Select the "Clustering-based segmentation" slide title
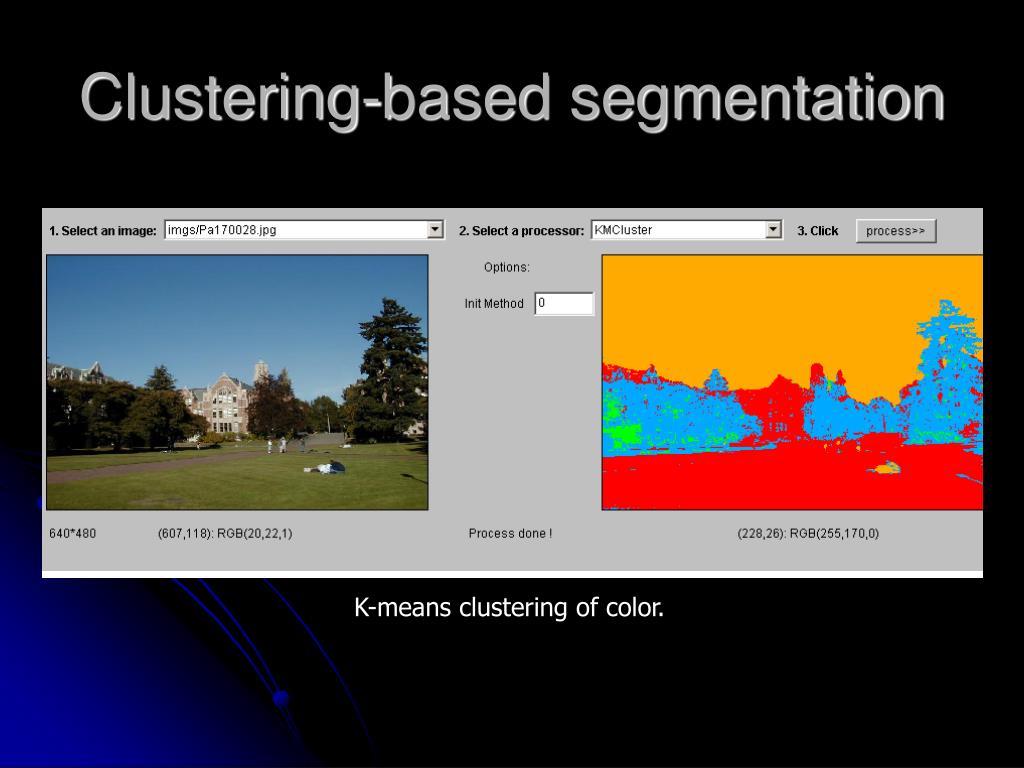The image size is (1024, 768). [x=512, y=100]
